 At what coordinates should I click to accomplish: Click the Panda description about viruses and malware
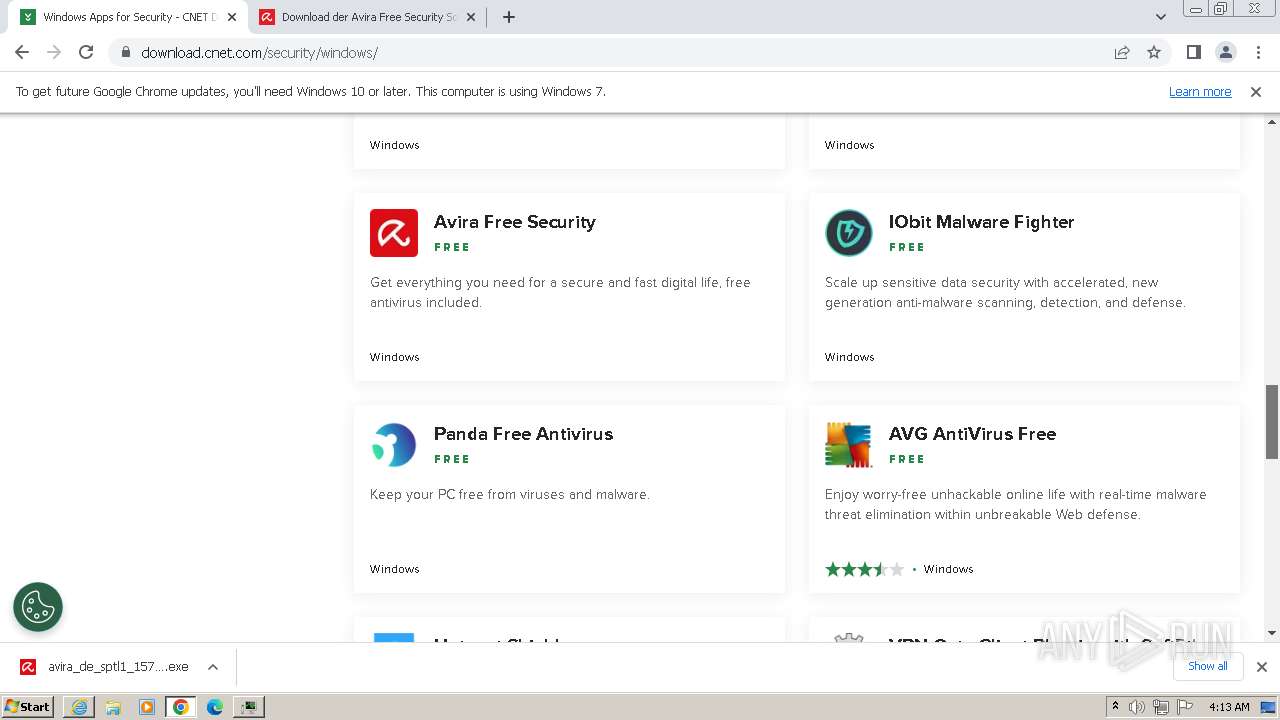point(510,495)
